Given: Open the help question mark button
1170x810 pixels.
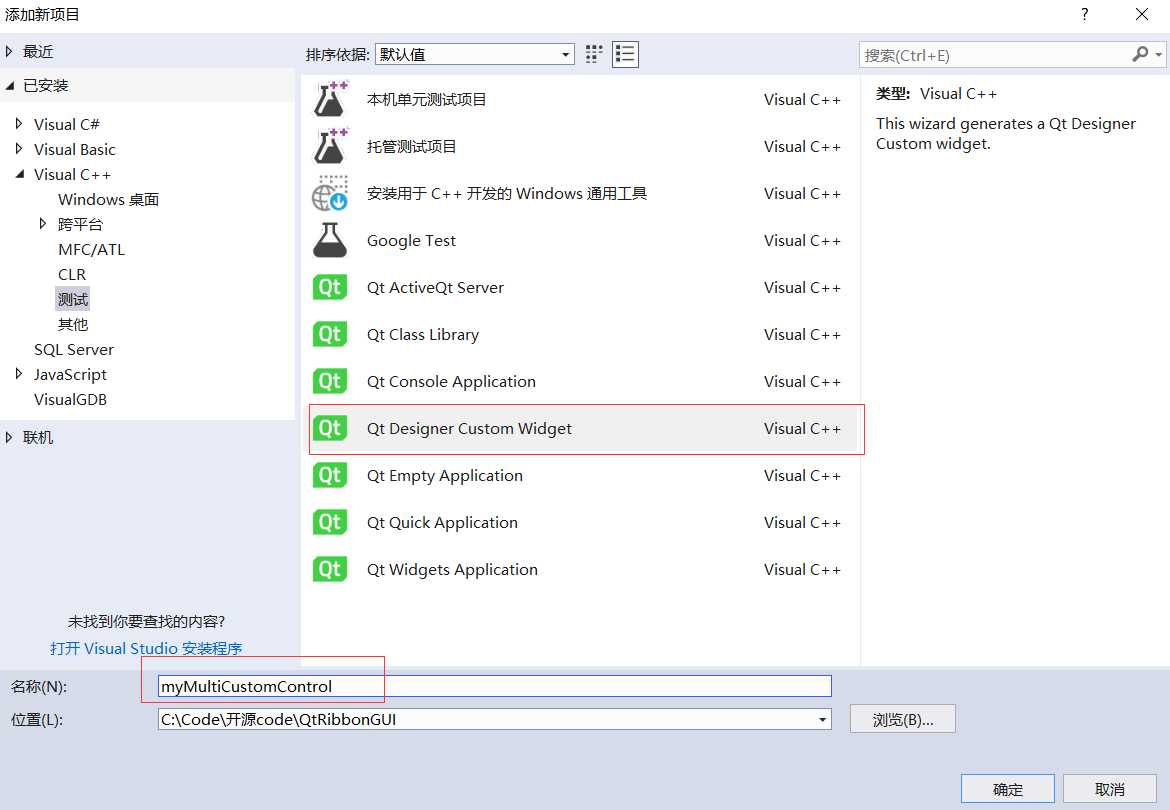Looking at the screenshot, I should pos(1084,14).
